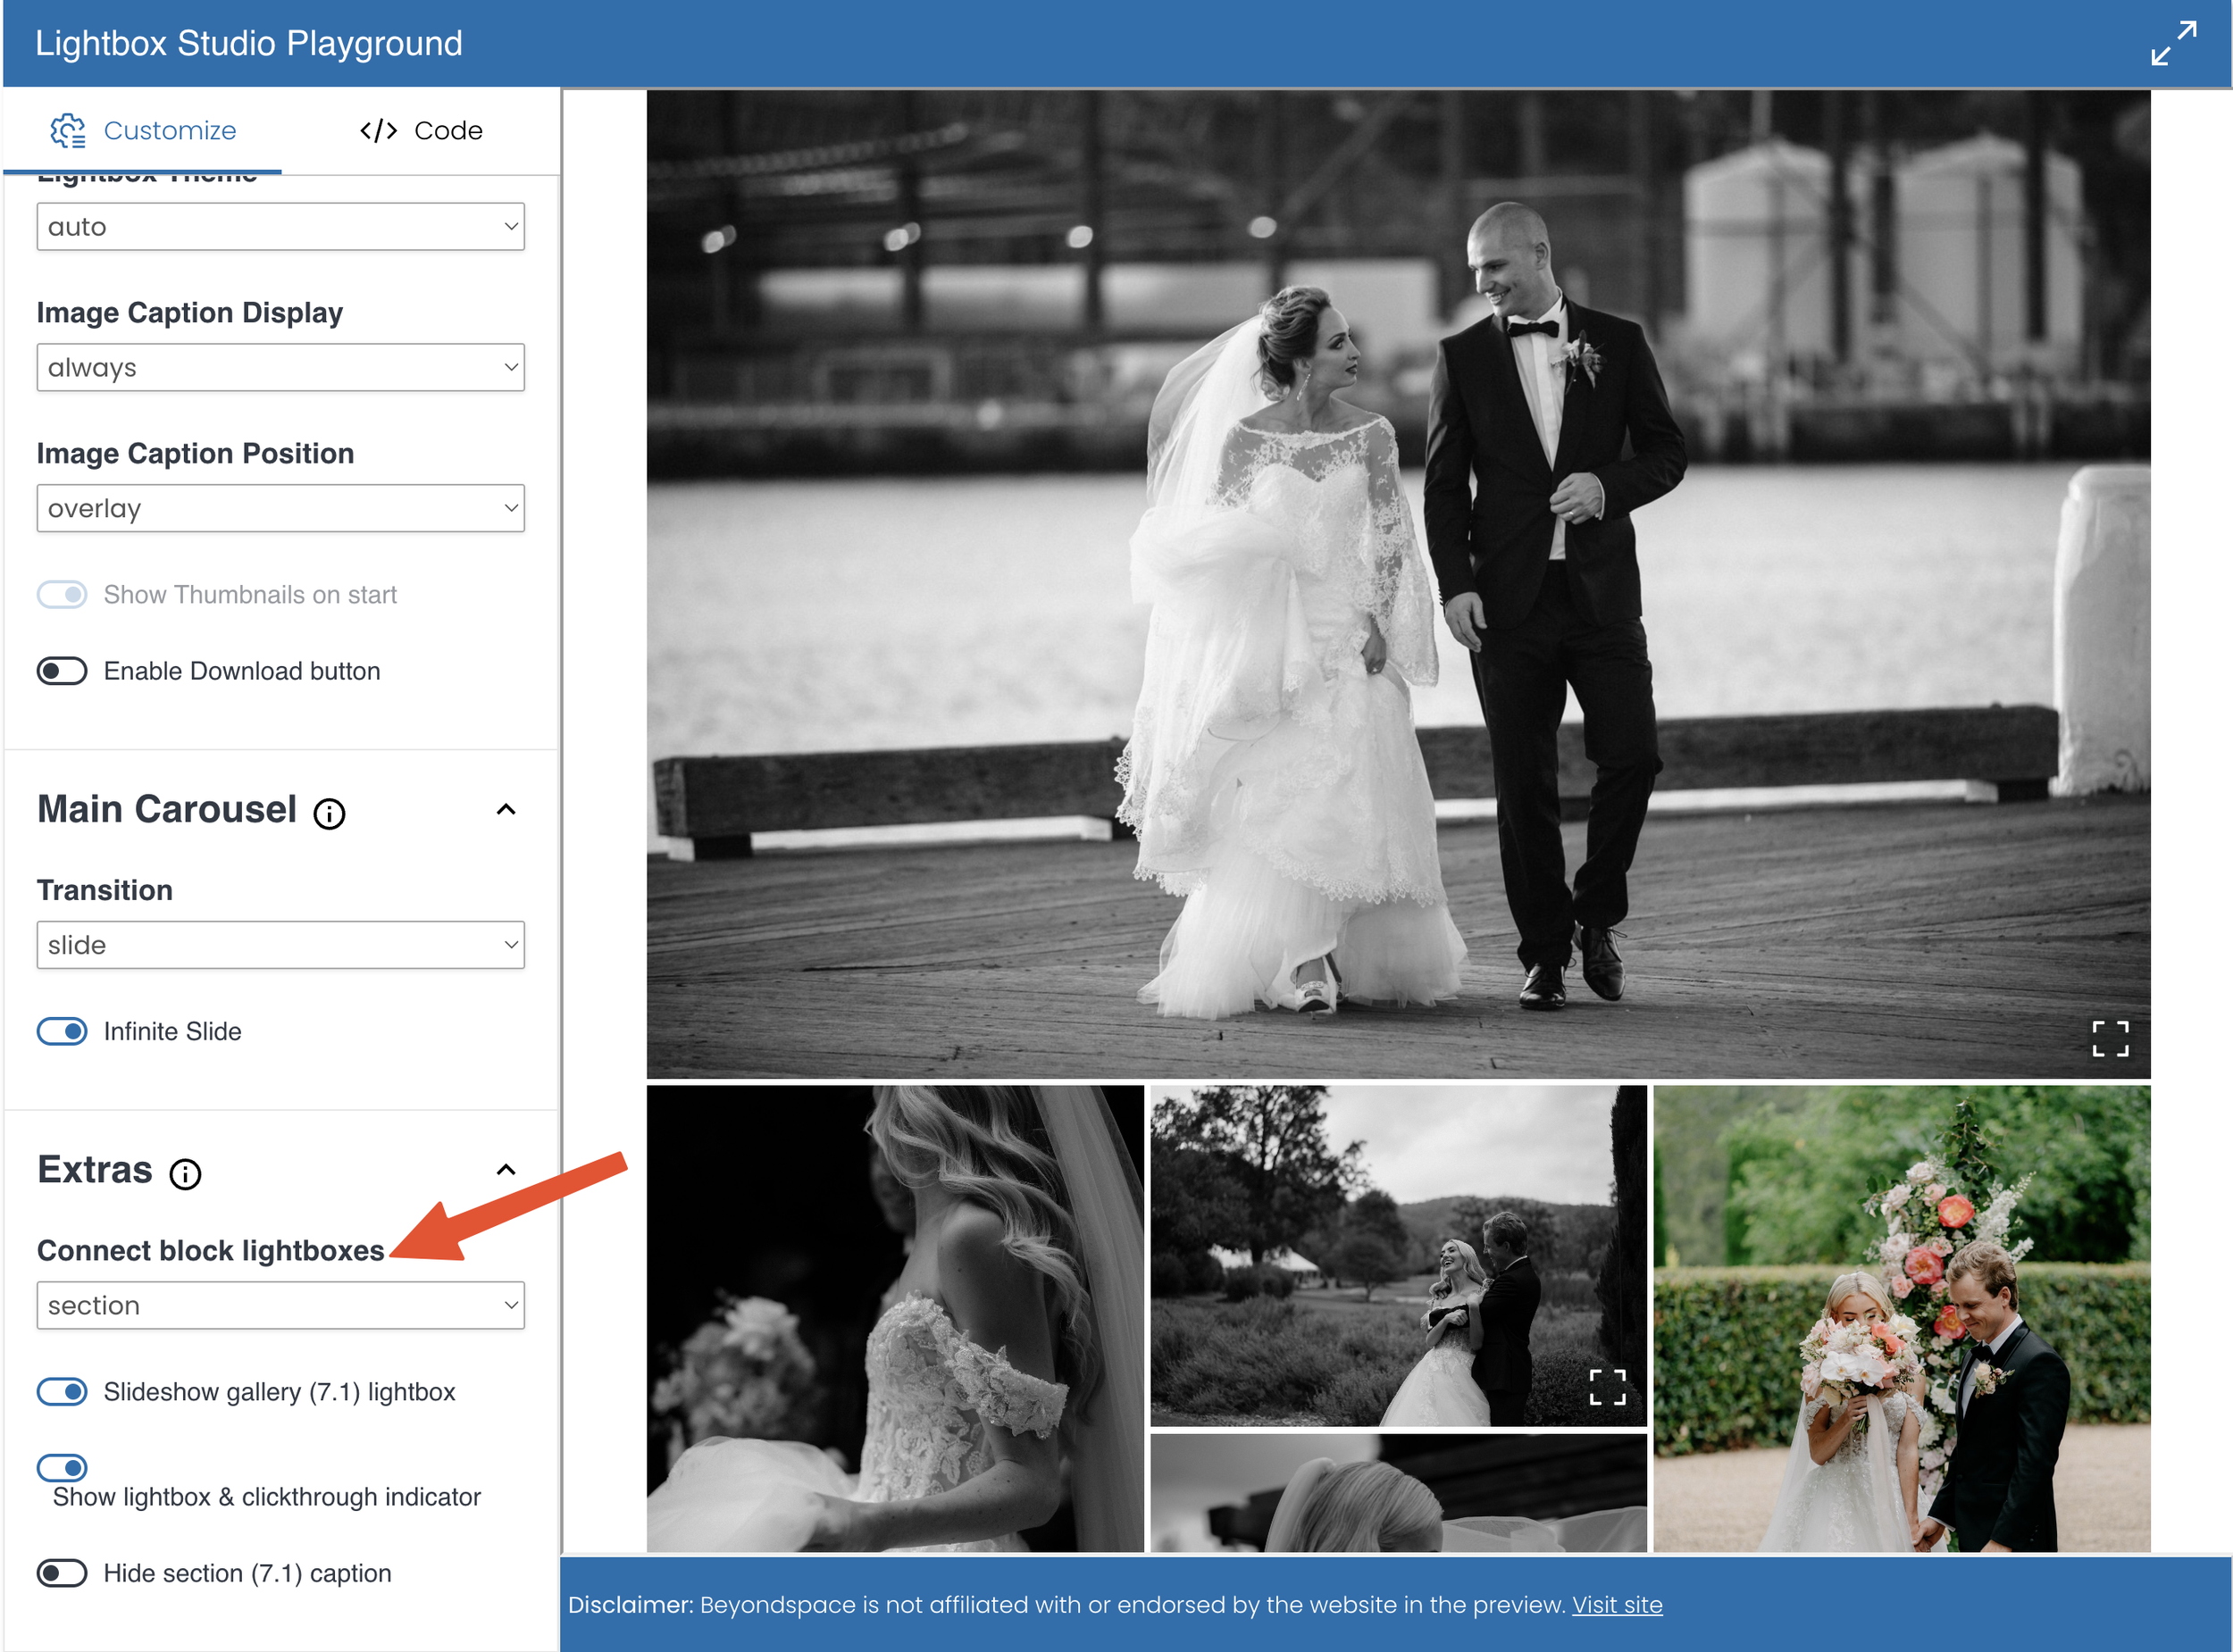
Task: Click the Connect block lightboxes label
Action: [x=211, y=1250]
